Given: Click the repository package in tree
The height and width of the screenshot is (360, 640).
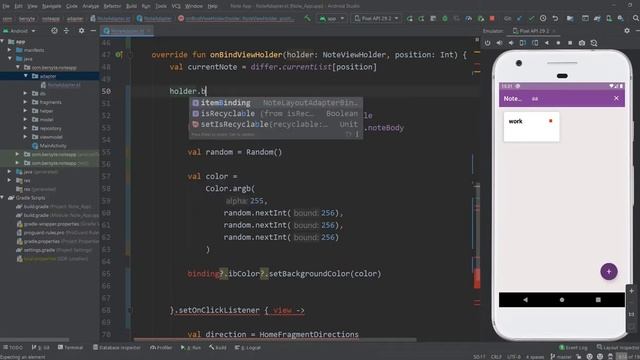Looking at the screenshot, I should (x=47, y=128).
